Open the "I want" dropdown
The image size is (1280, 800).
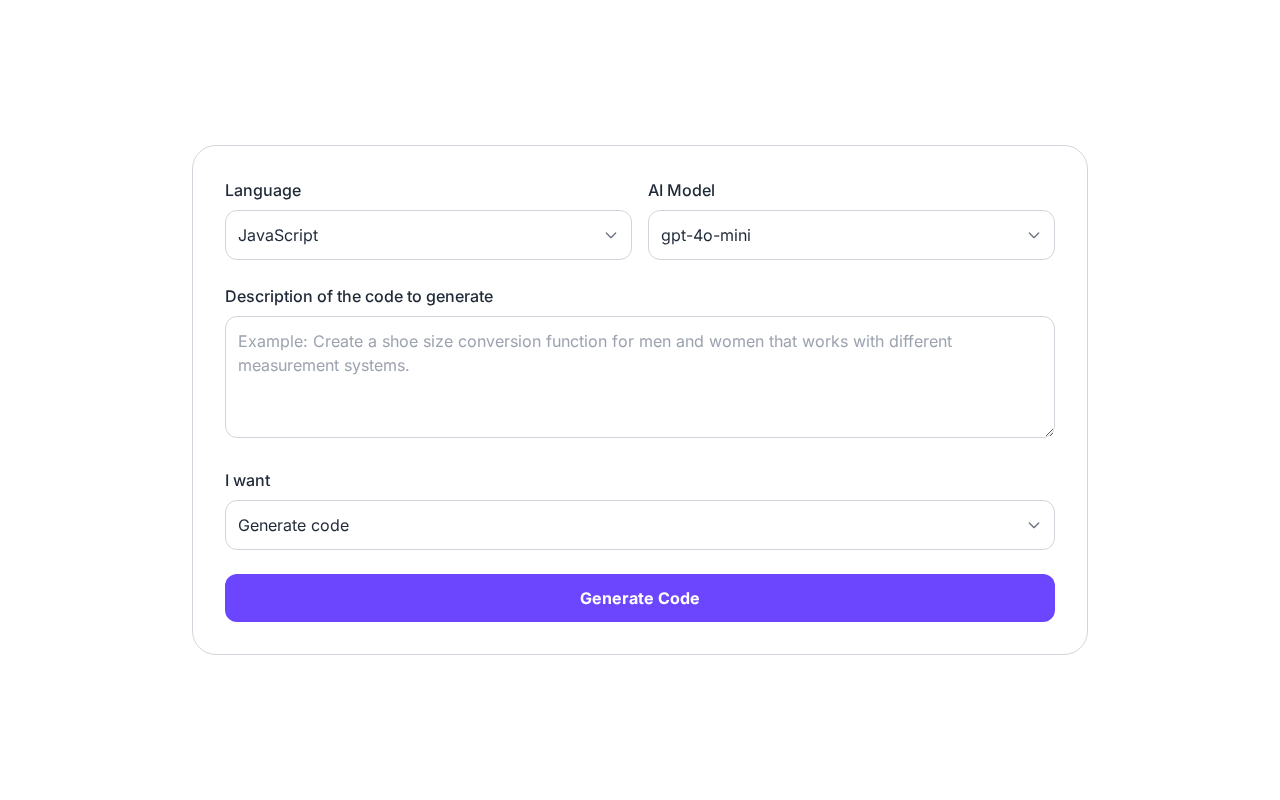coord(640,525)
